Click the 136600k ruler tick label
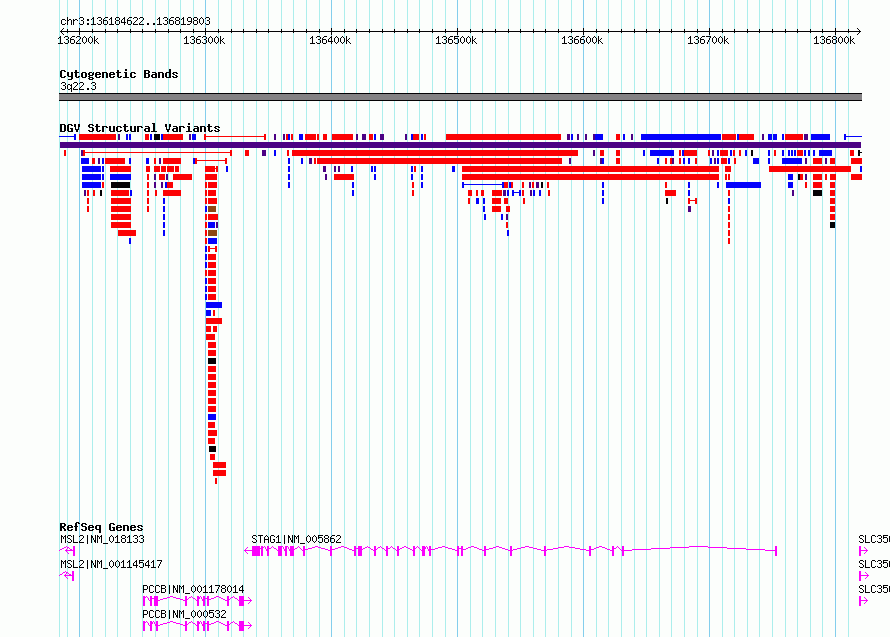 tap(582, 40)
